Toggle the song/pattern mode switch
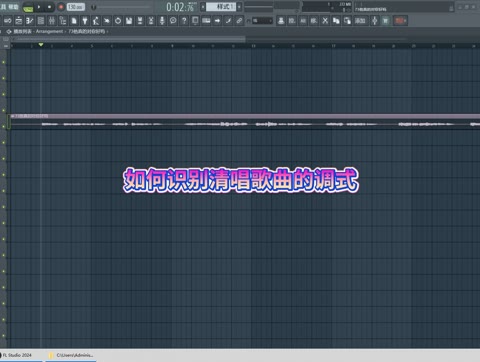The width and height of the screenshot is (480, 362). click(28, 7)
